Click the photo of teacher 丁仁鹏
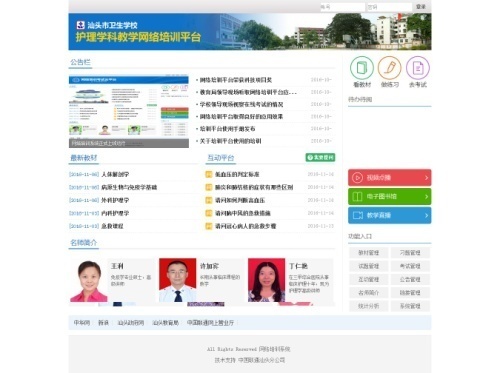The image size is (500, 373). (266, 280)
